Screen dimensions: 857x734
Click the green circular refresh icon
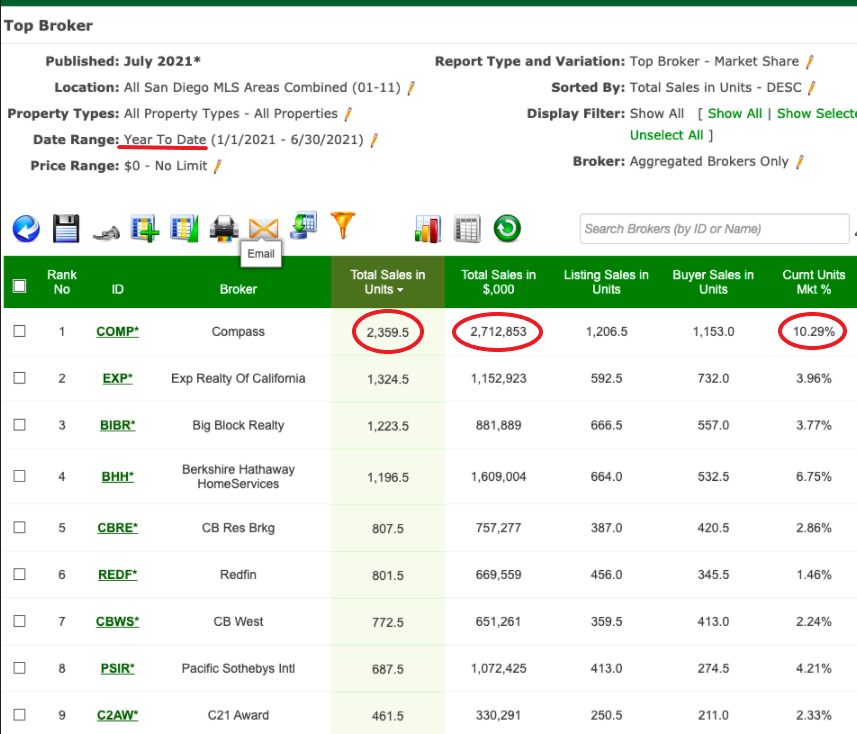click(507, 228)
